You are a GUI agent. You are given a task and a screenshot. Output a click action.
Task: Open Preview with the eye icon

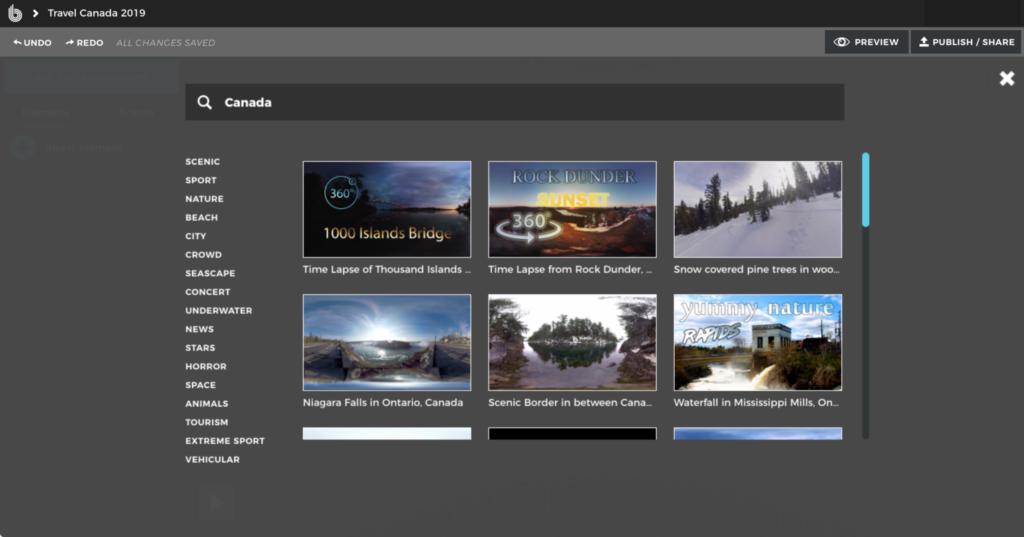[866, 42]
